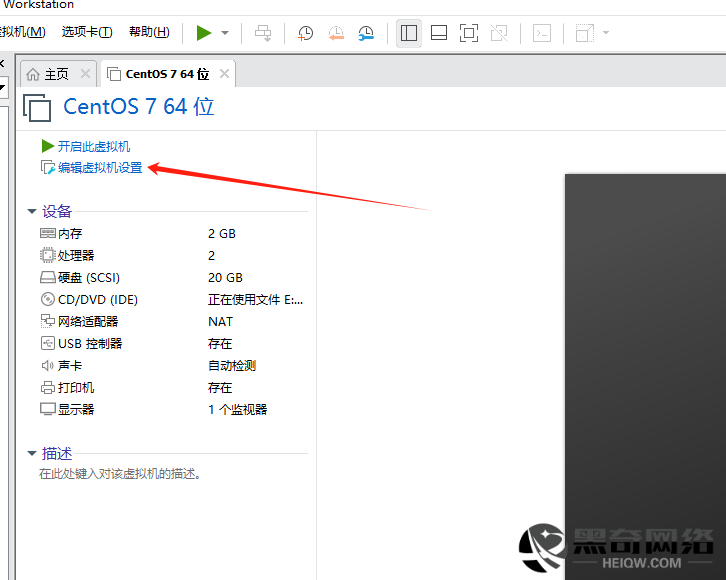Open the 帮助 menu
This screenshot has height=580, width=726.
click(x=149, y=32)
